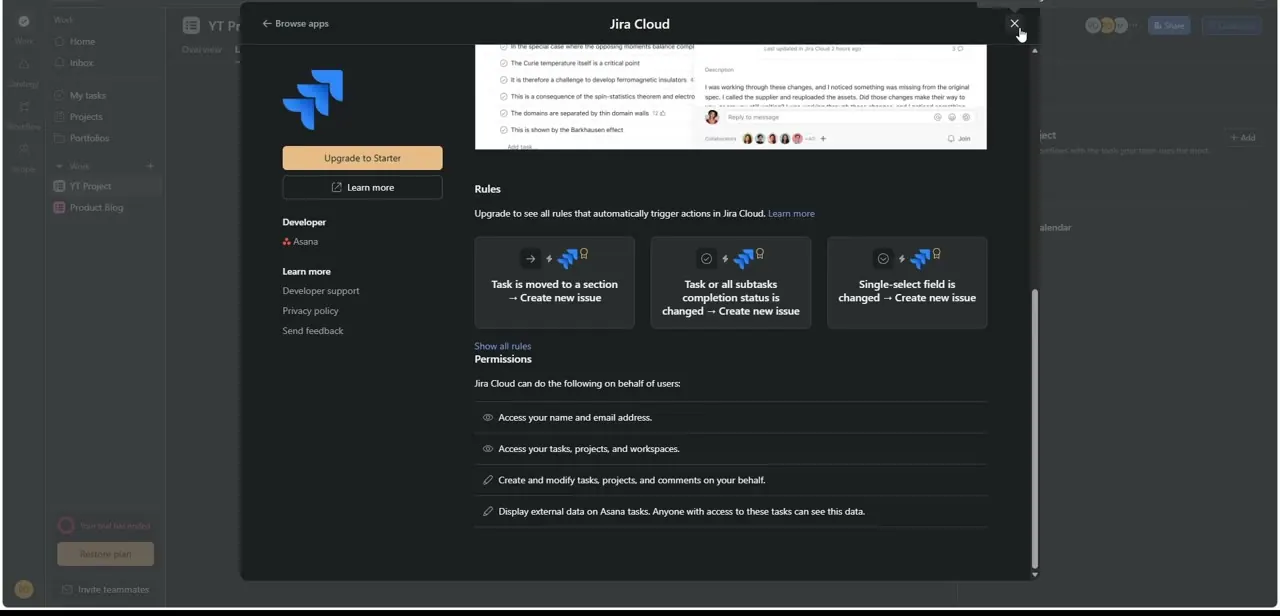Click Upgrade to Starter button
The height and width of the screenshot is (616, 1280).
pos(362,158)
